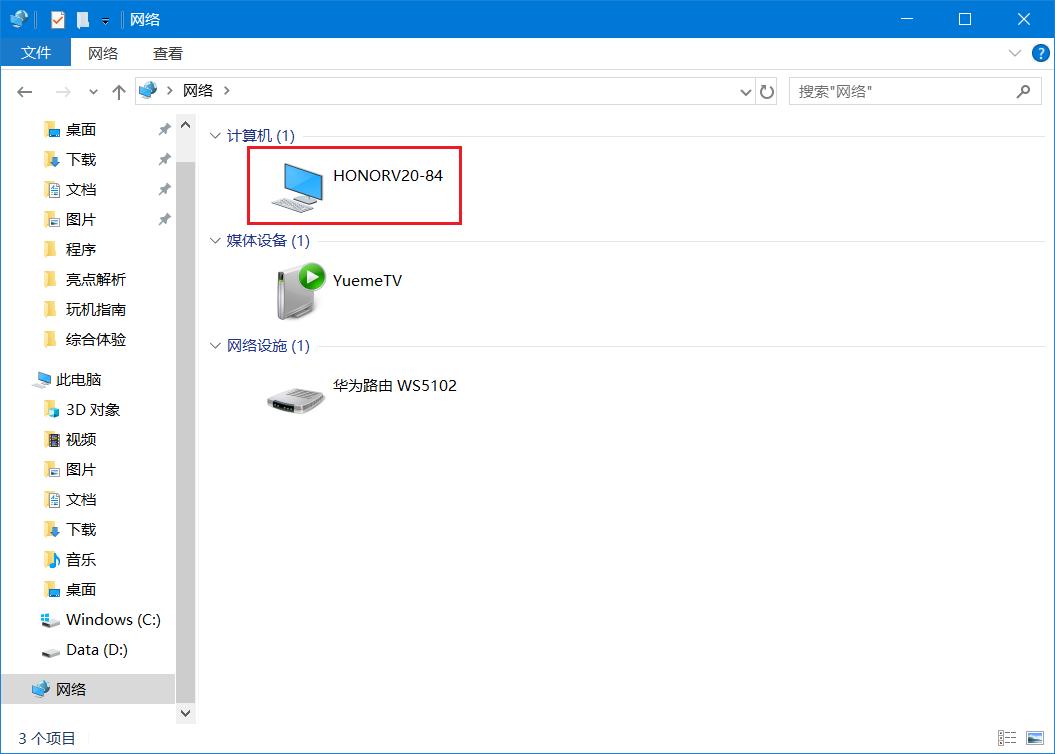Screen dimensions: 1055x754
Task: Click the 音乐 folder icon
Action: pos(52,559)
